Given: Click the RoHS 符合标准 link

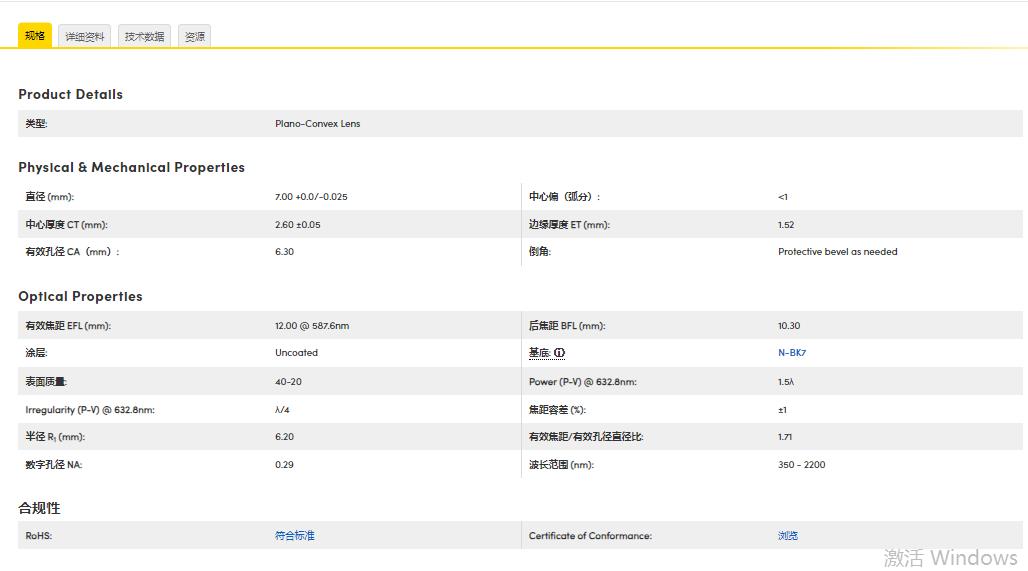Looking at the screenshot, I should (294, 536).
